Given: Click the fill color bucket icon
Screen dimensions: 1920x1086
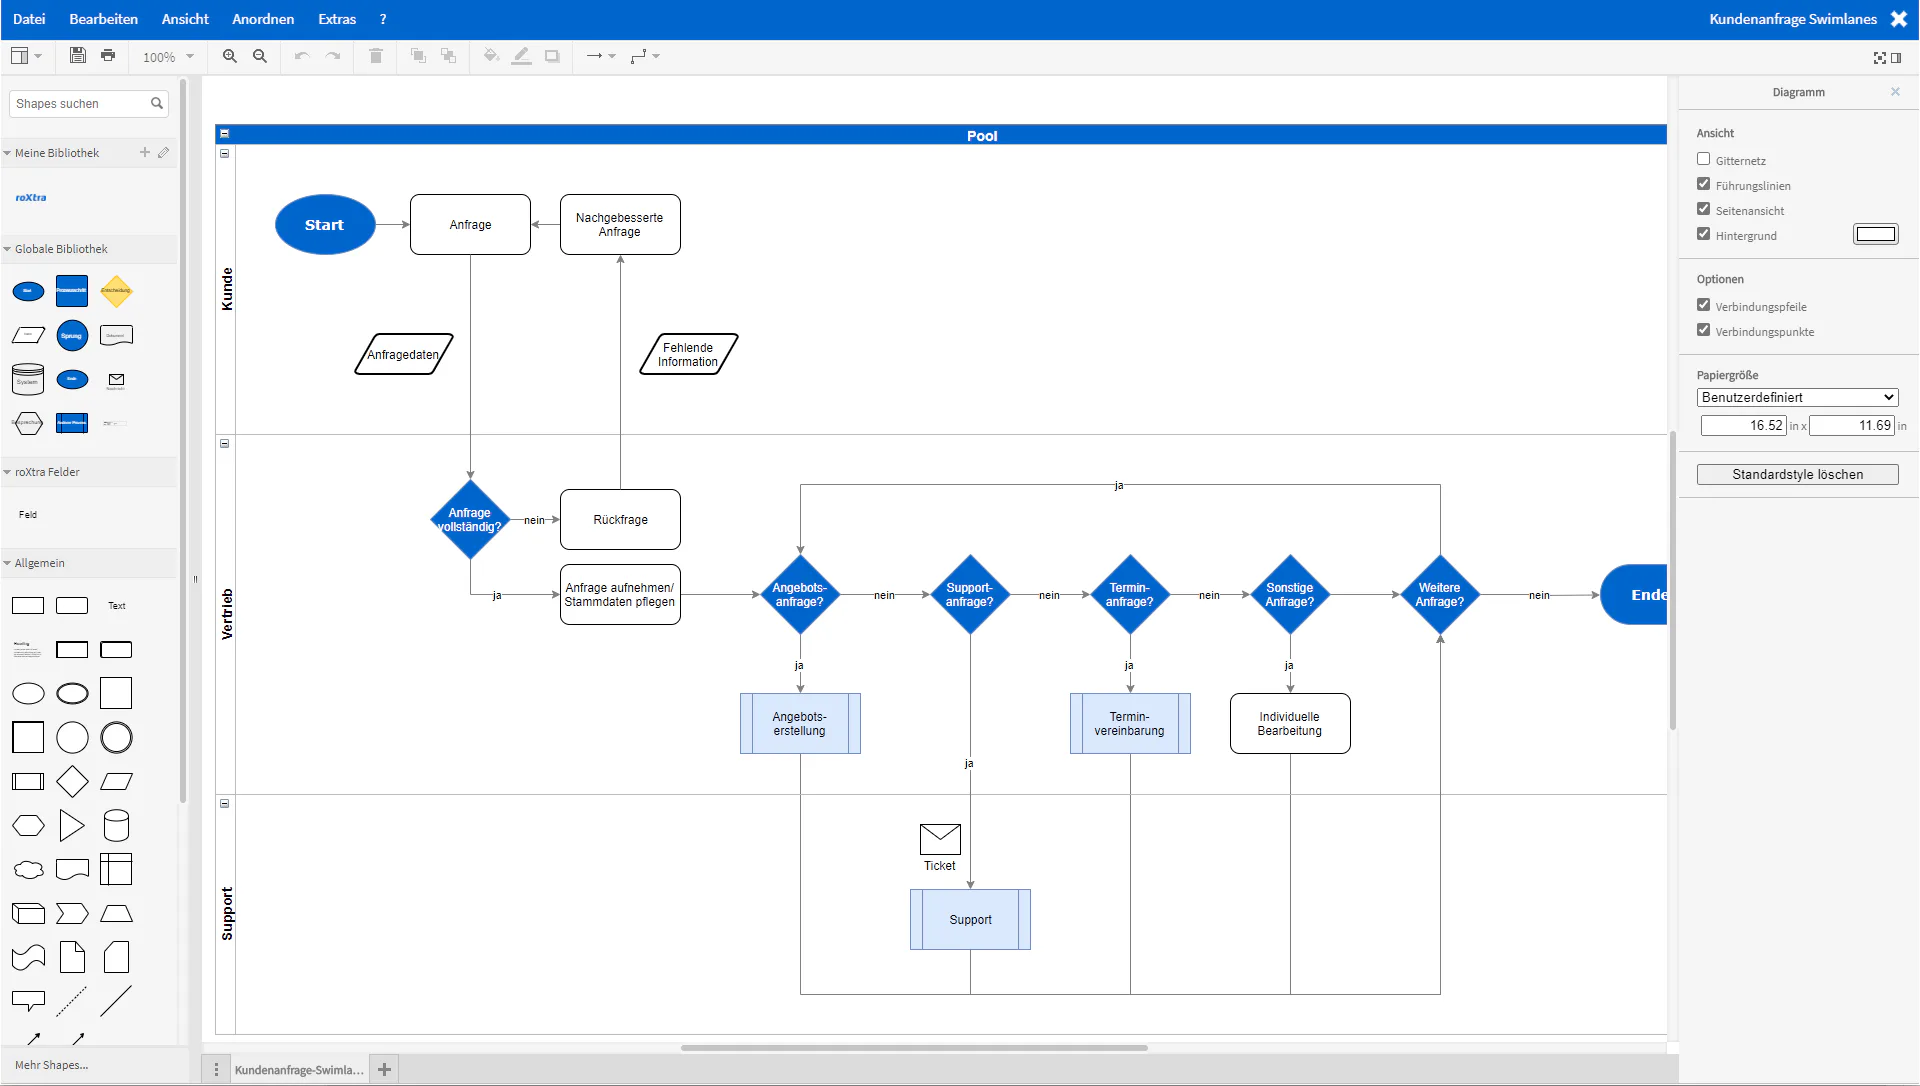Looking at the screenshot, I should pos(491,56).
